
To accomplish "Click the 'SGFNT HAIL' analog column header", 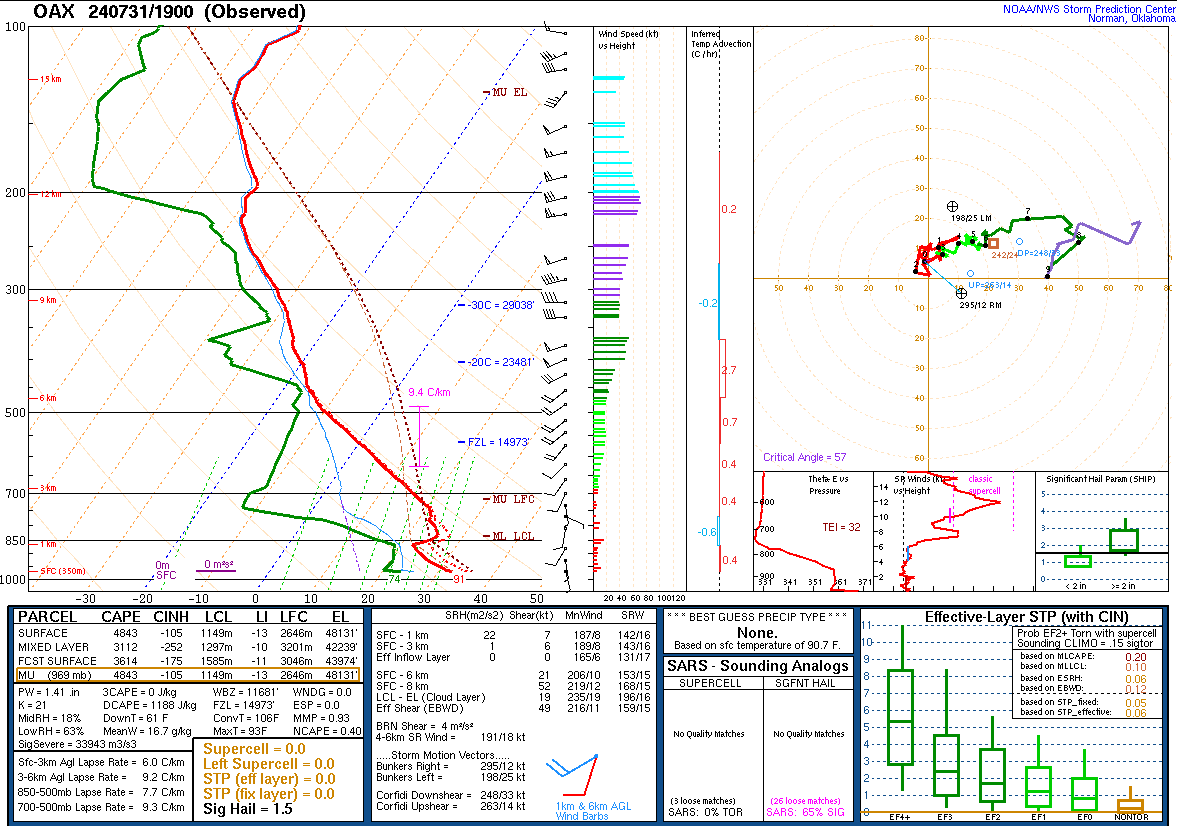I will tap(805, 684).
